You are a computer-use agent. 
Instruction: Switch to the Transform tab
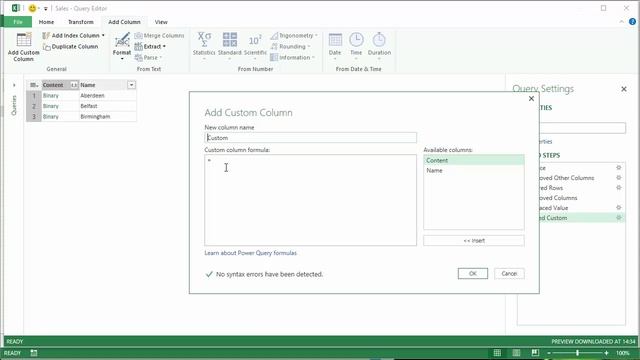click(x=80, y=22)
